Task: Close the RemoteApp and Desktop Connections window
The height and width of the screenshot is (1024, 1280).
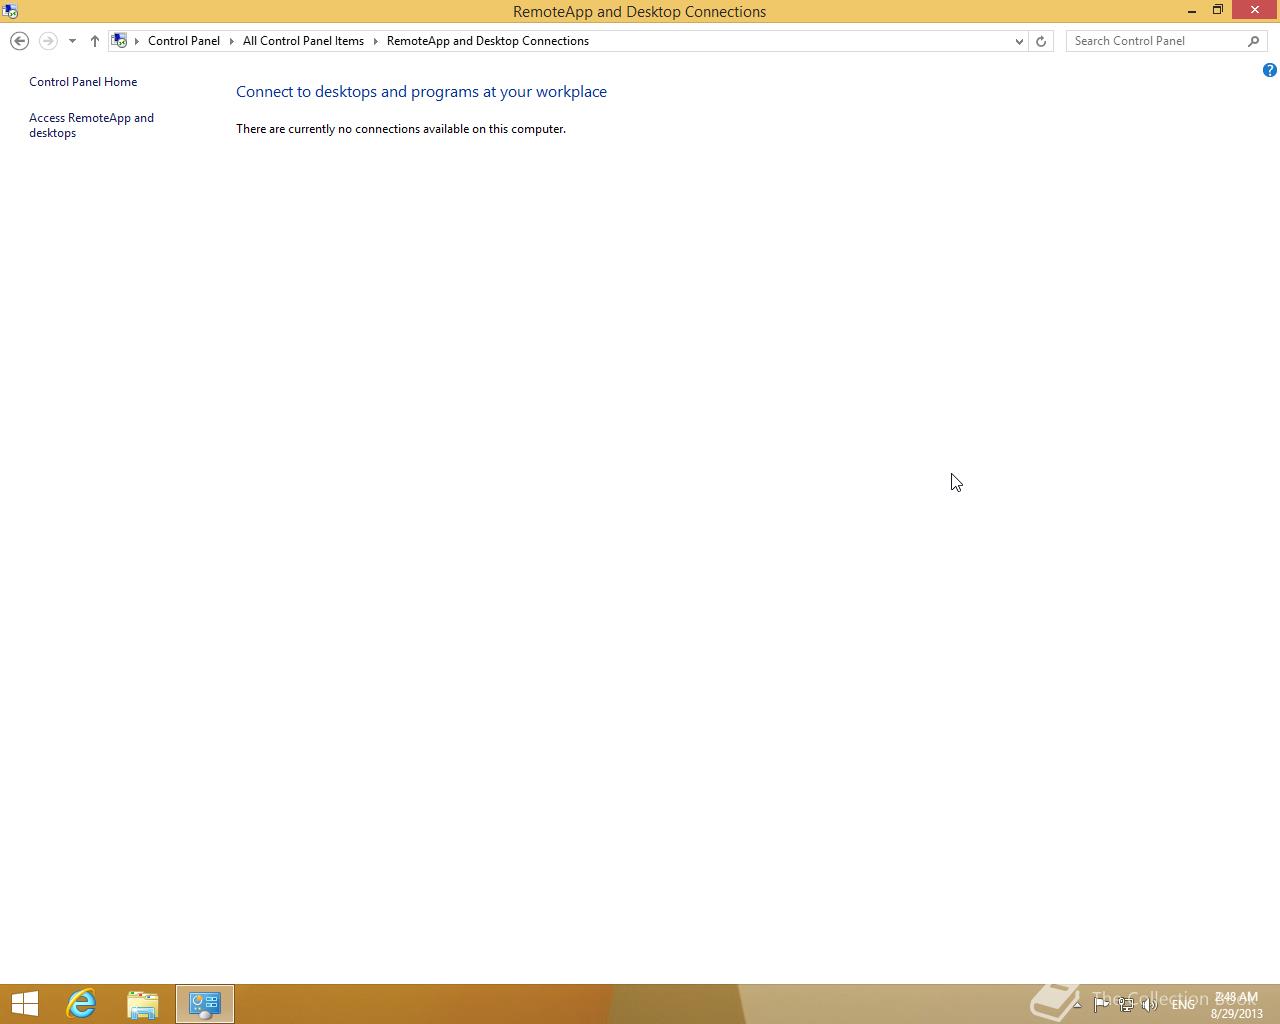Action: click(x=1254, y=10)
